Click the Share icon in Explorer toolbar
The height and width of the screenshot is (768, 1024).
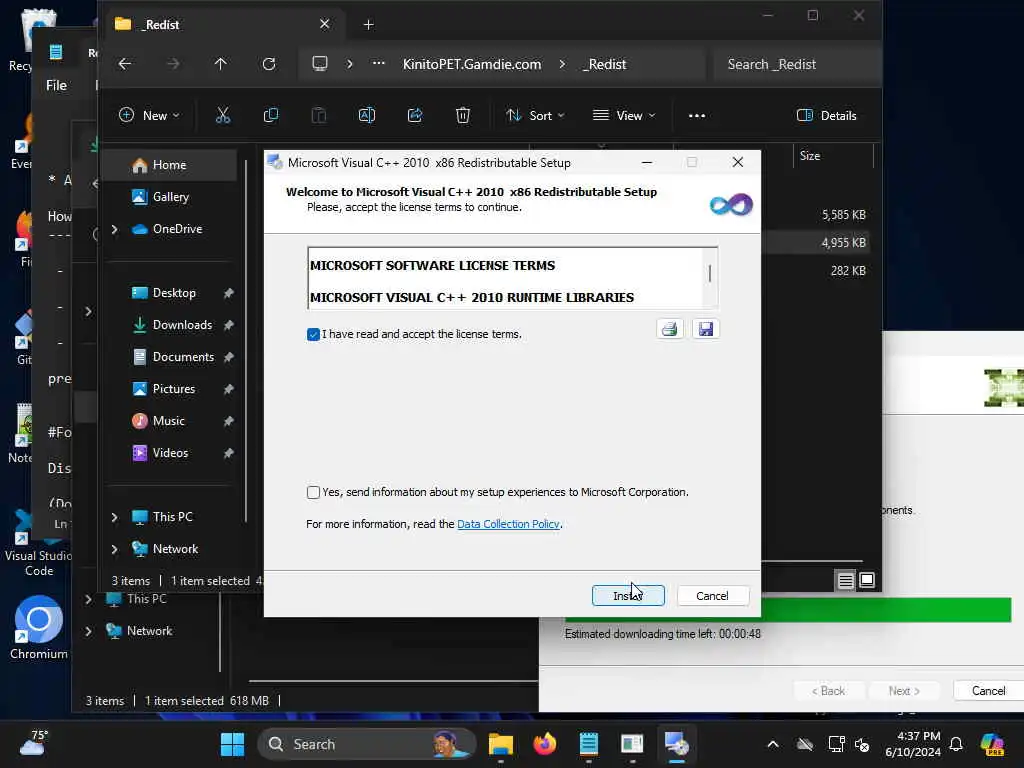415,116
